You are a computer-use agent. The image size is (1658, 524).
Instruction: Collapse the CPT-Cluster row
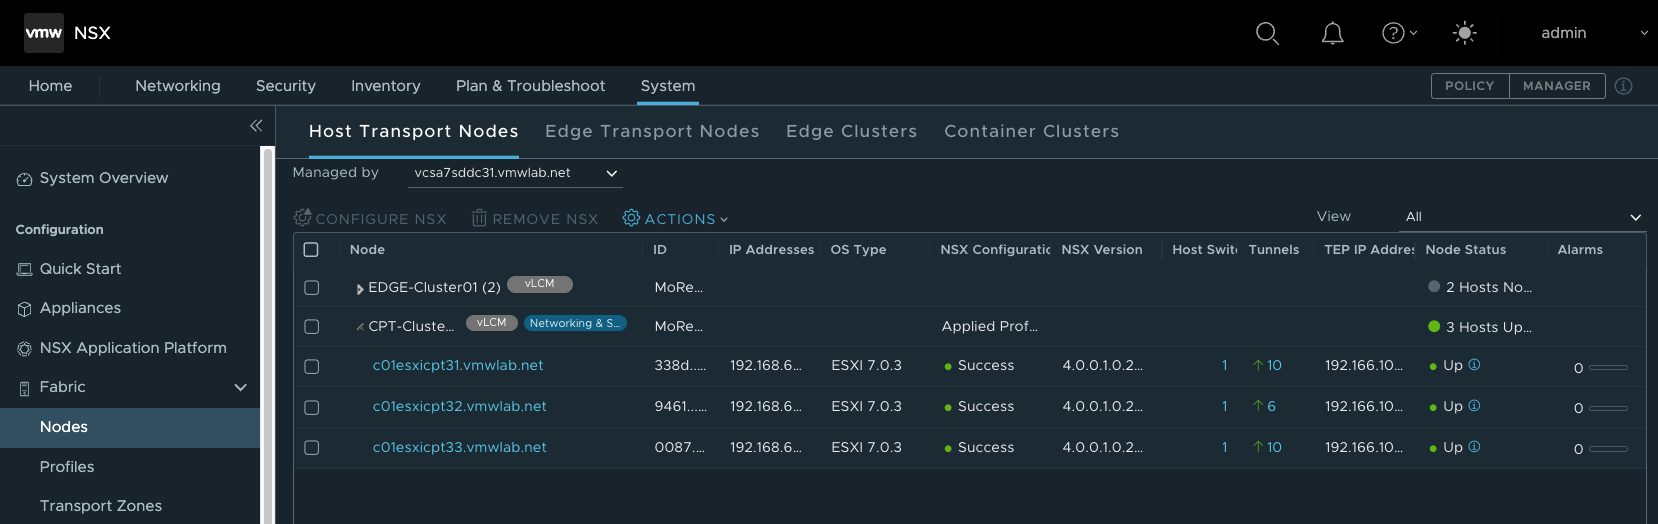[360, 327]
